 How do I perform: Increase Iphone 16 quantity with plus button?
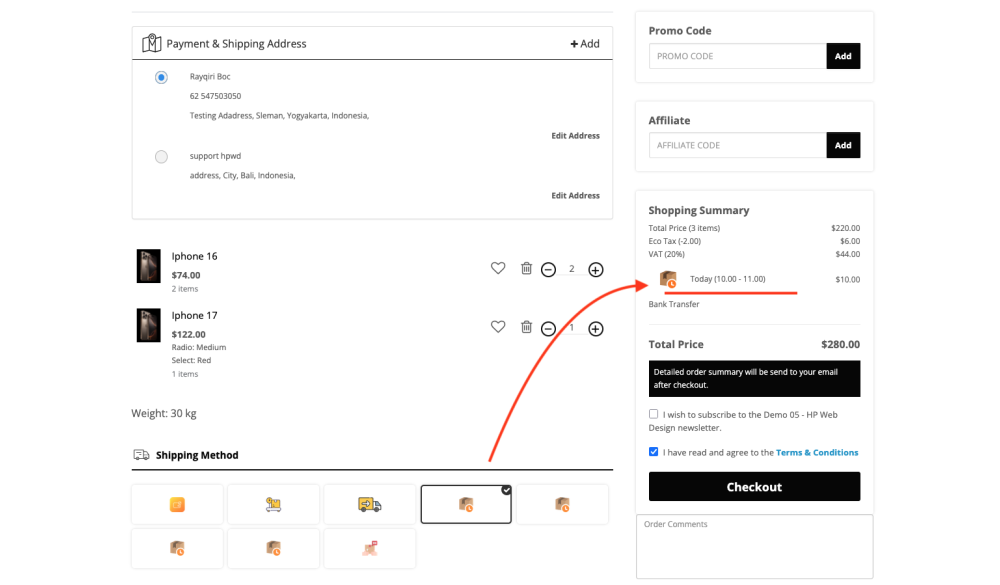pos(596,270)
